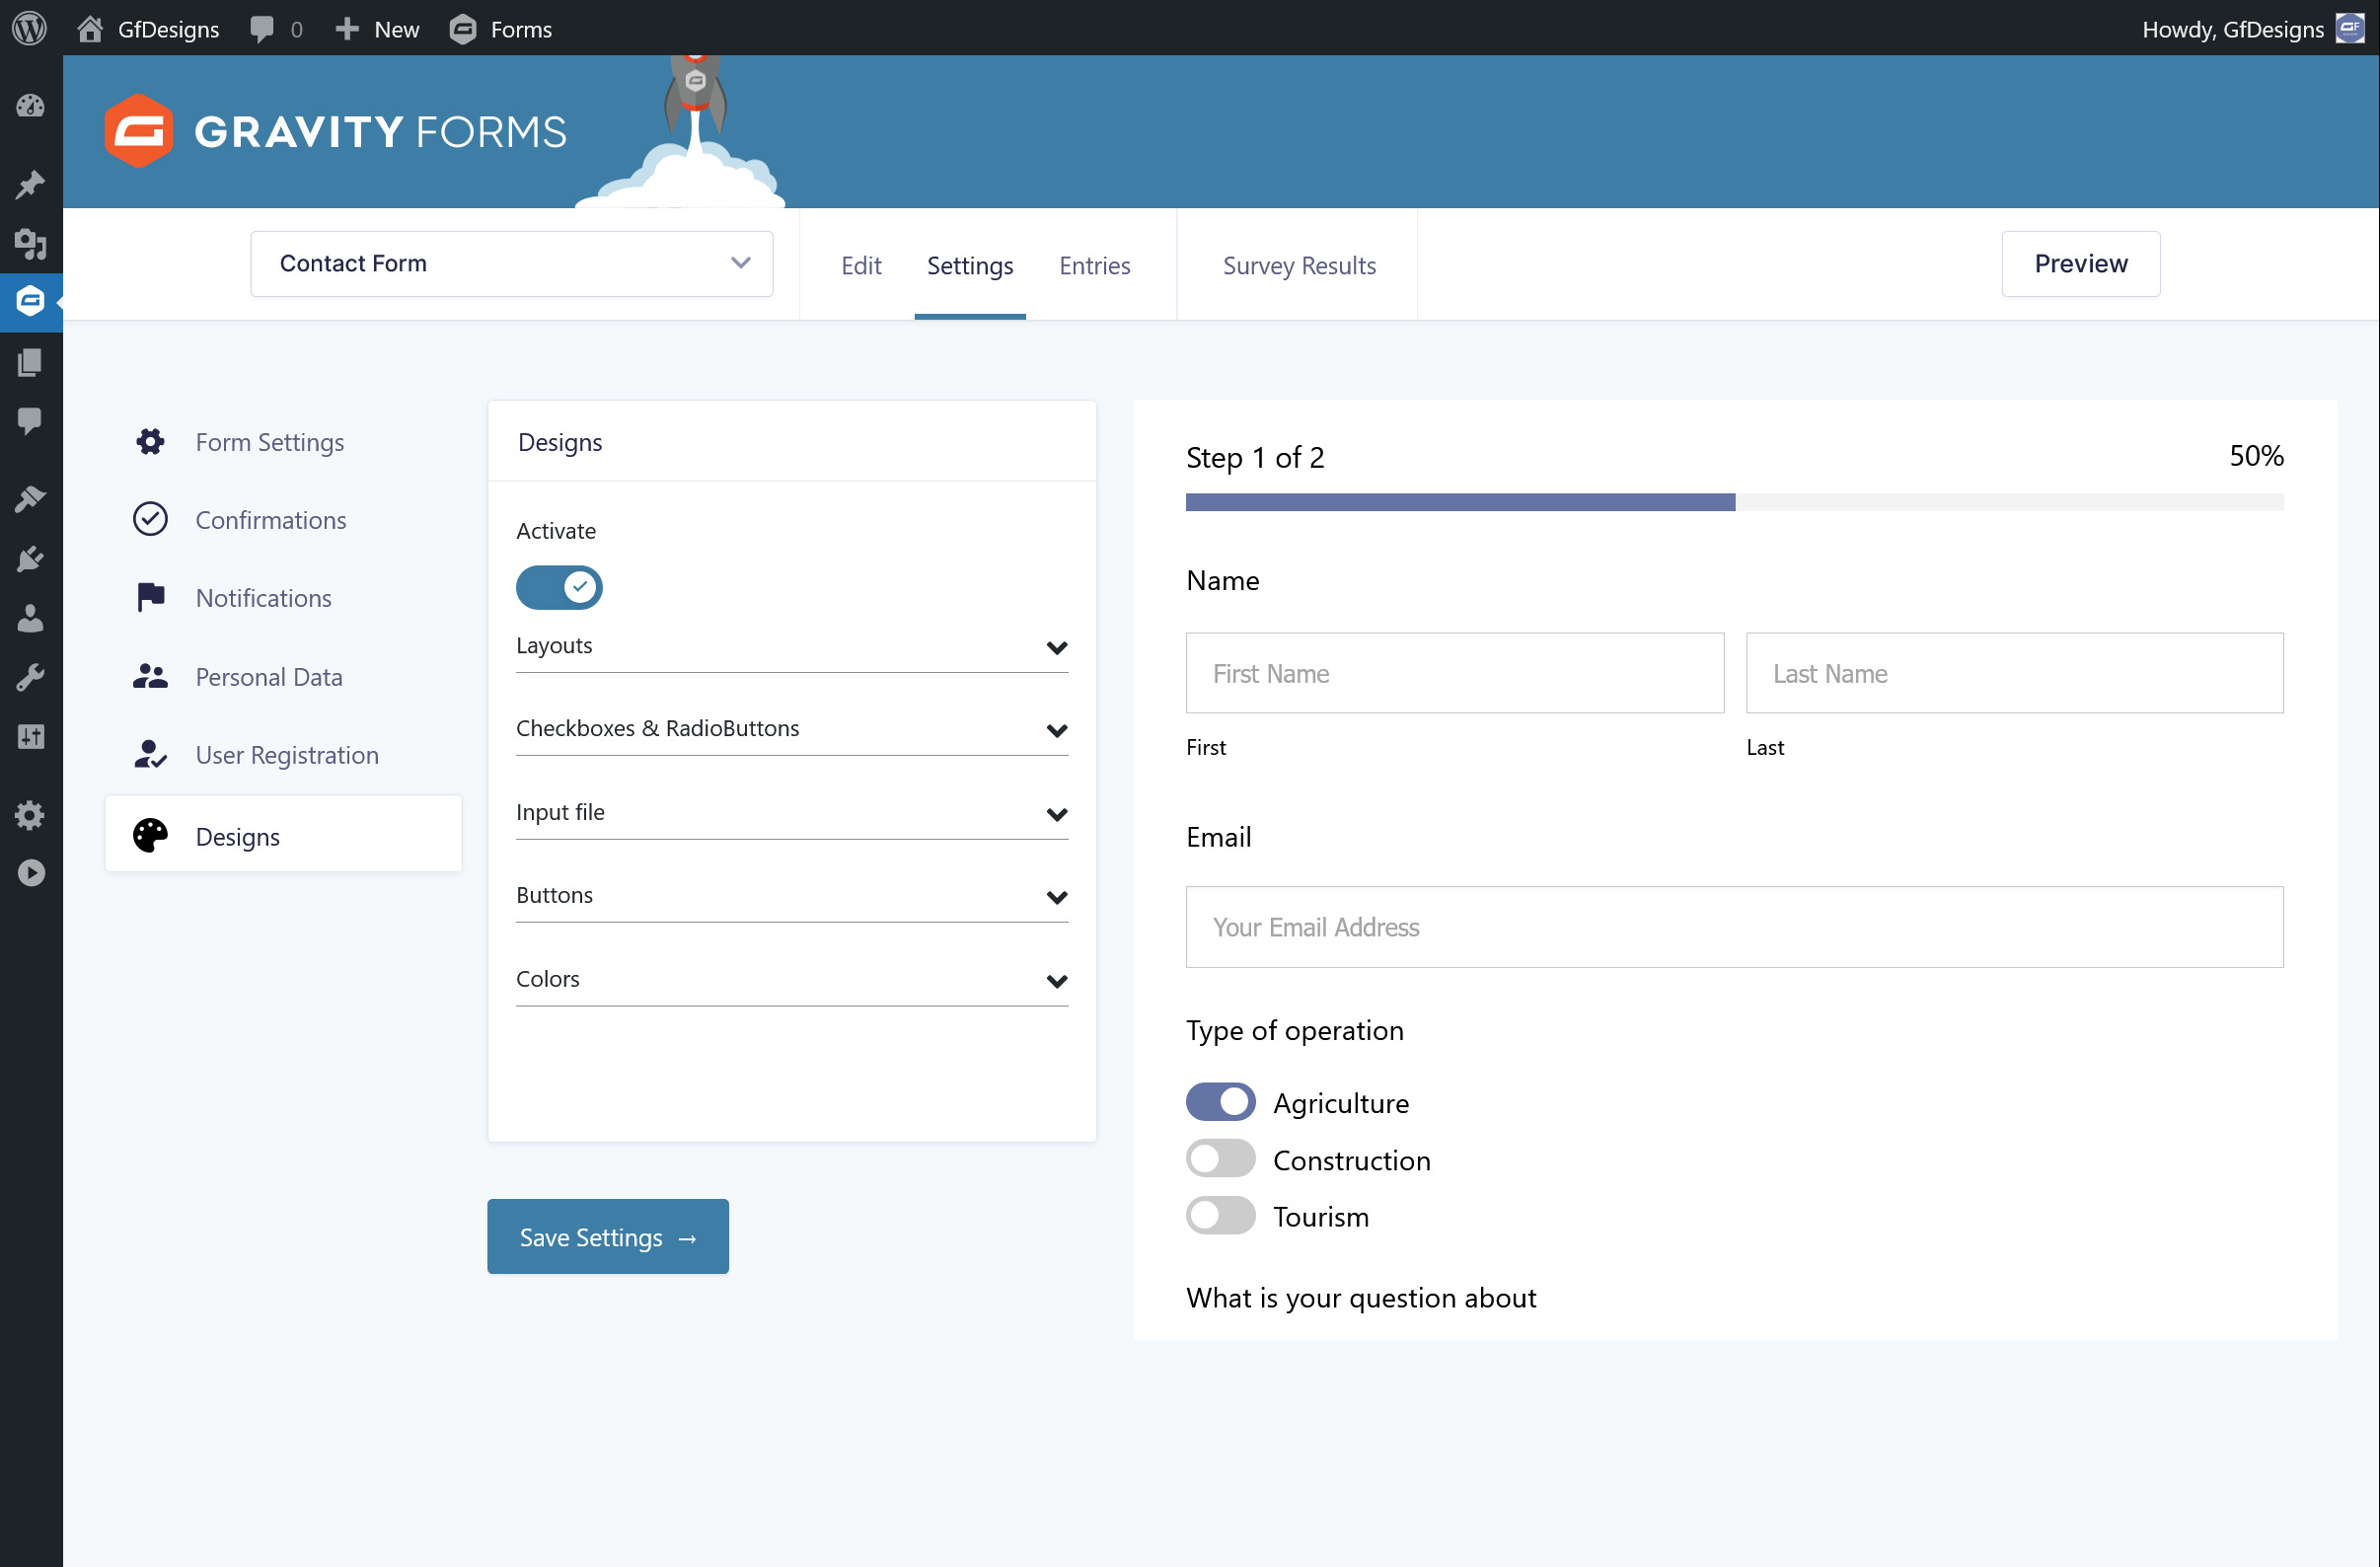
Task: Open the Appearance brush sidebar icon
Action: tap(31, 498)
